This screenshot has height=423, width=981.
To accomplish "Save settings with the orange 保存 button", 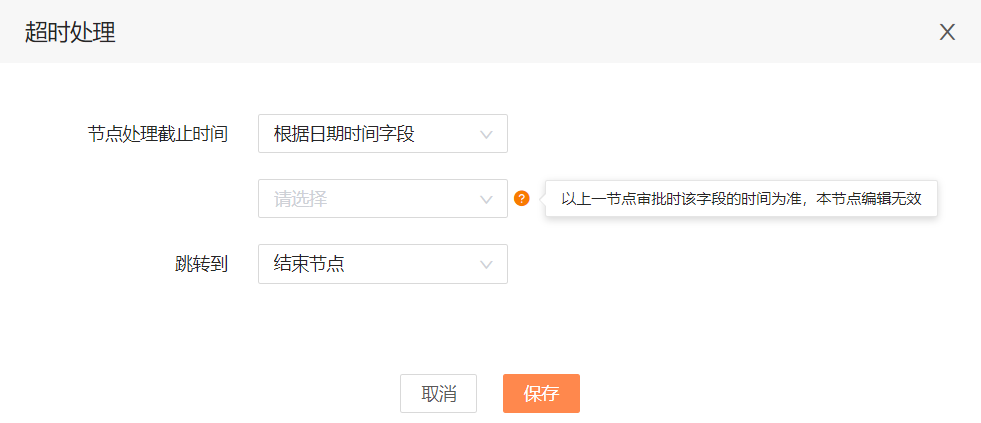I will pos(541,394).
